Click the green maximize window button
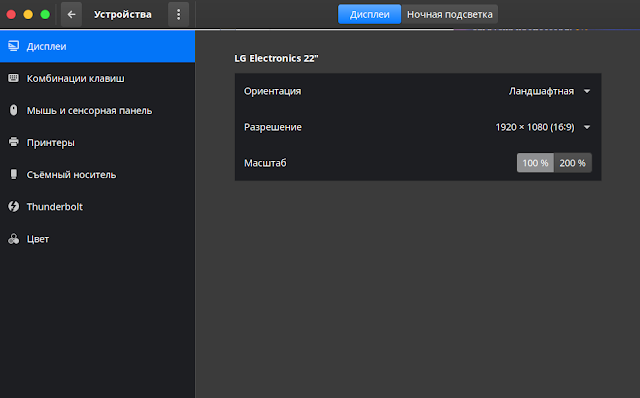Screen dimensions: 640x398 click(45, 14)
